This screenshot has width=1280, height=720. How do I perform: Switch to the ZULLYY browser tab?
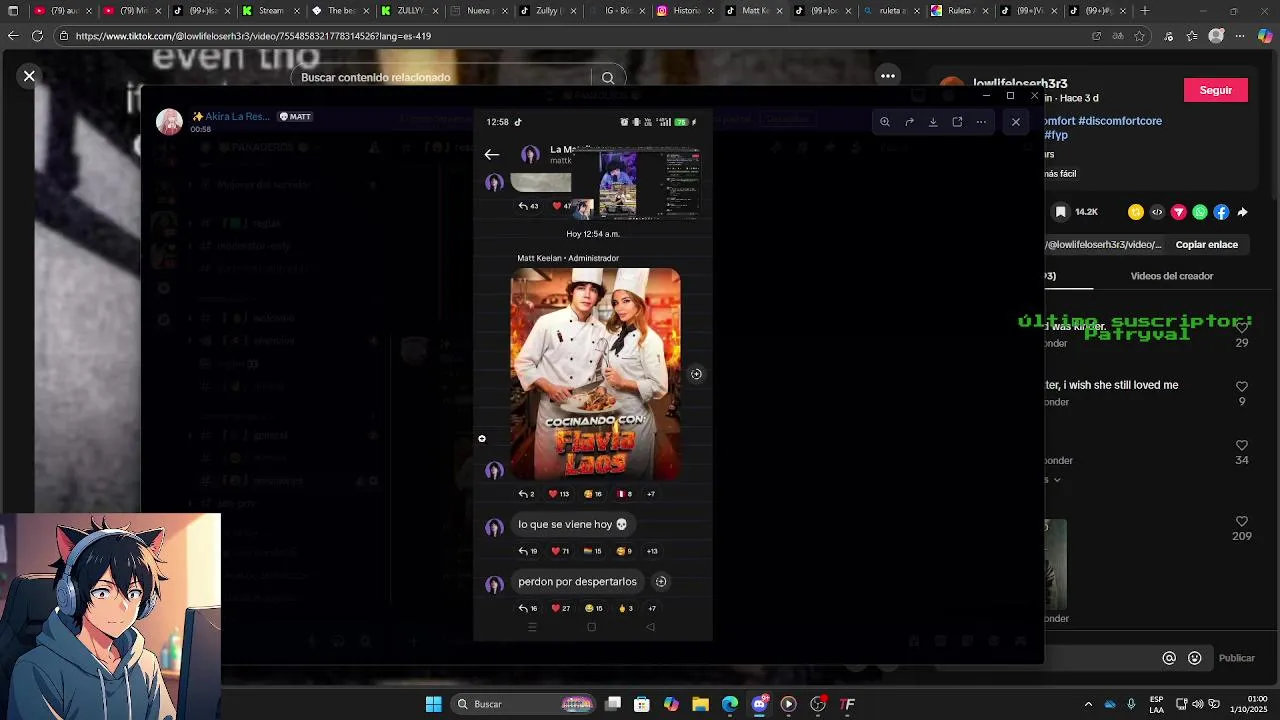point(410,11)
